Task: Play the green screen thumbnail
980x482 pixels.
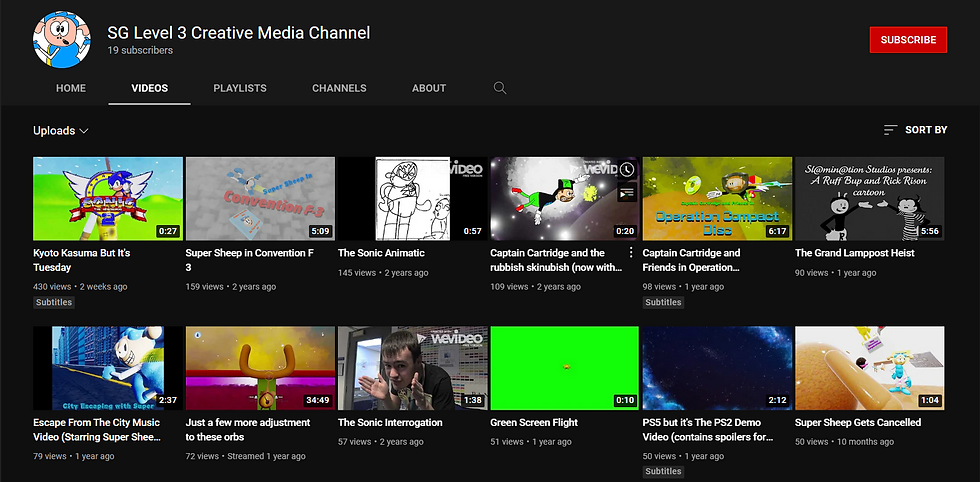Action: click(x=565, y=368)
